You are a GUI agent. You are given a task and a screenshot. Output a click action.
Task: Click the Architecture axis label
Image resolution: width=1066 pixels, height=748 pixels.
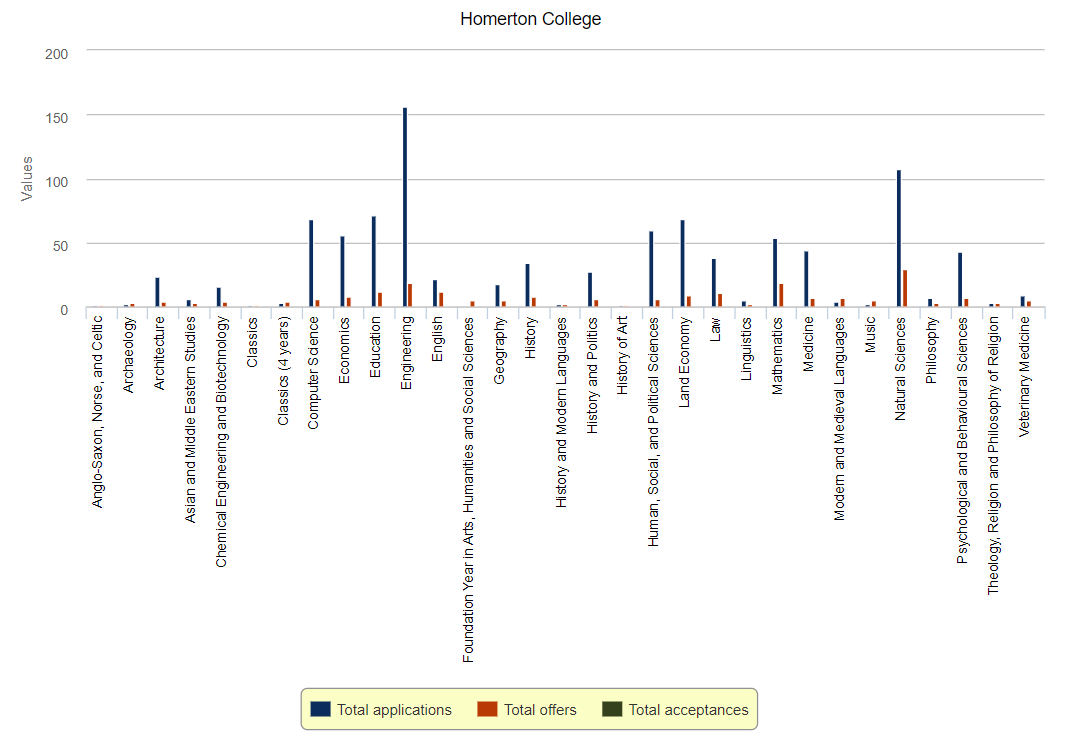[x=159, y=354]
